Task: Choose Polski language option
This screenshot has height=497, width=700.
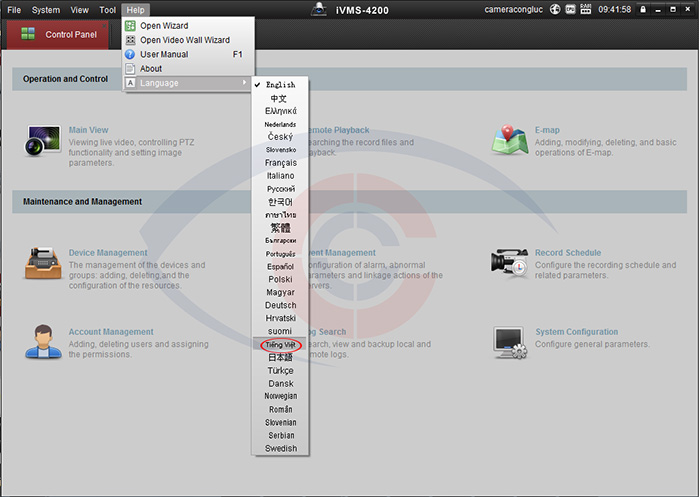Action: pos(280,279)
